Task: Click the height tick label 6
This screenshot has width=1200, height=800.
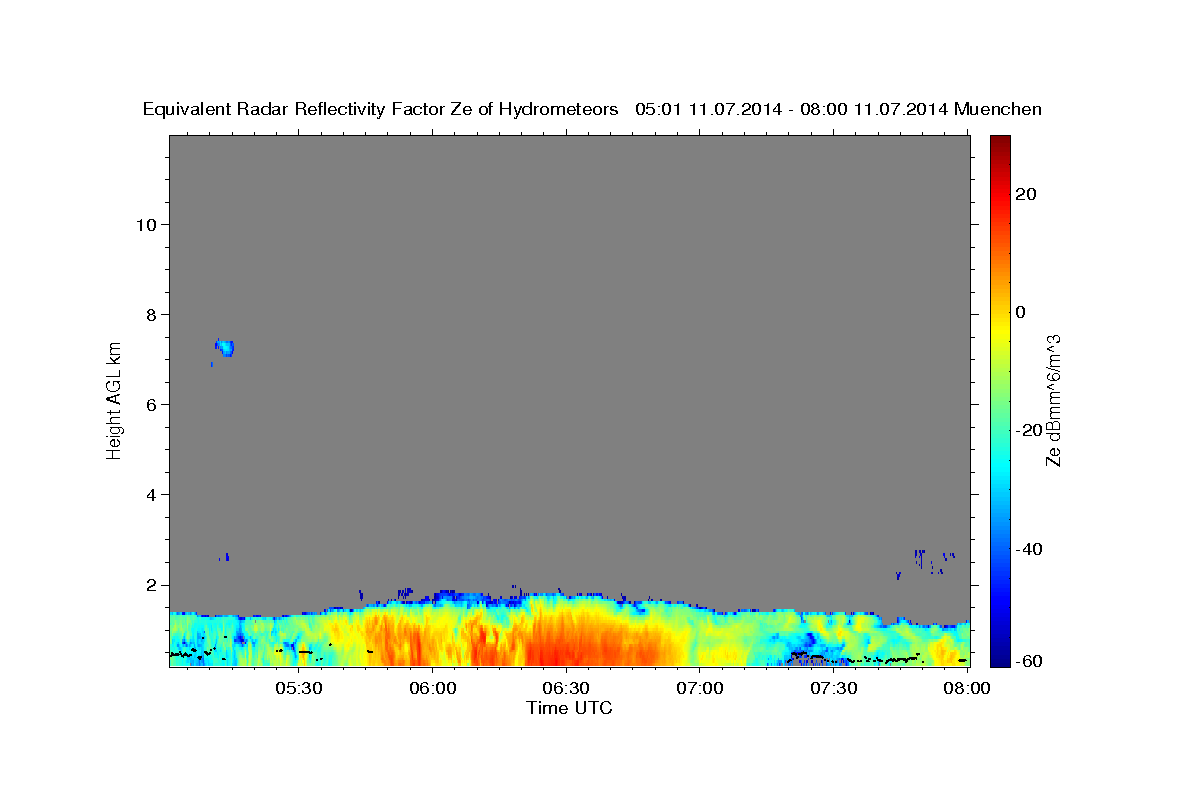Action: pos(150,404)
